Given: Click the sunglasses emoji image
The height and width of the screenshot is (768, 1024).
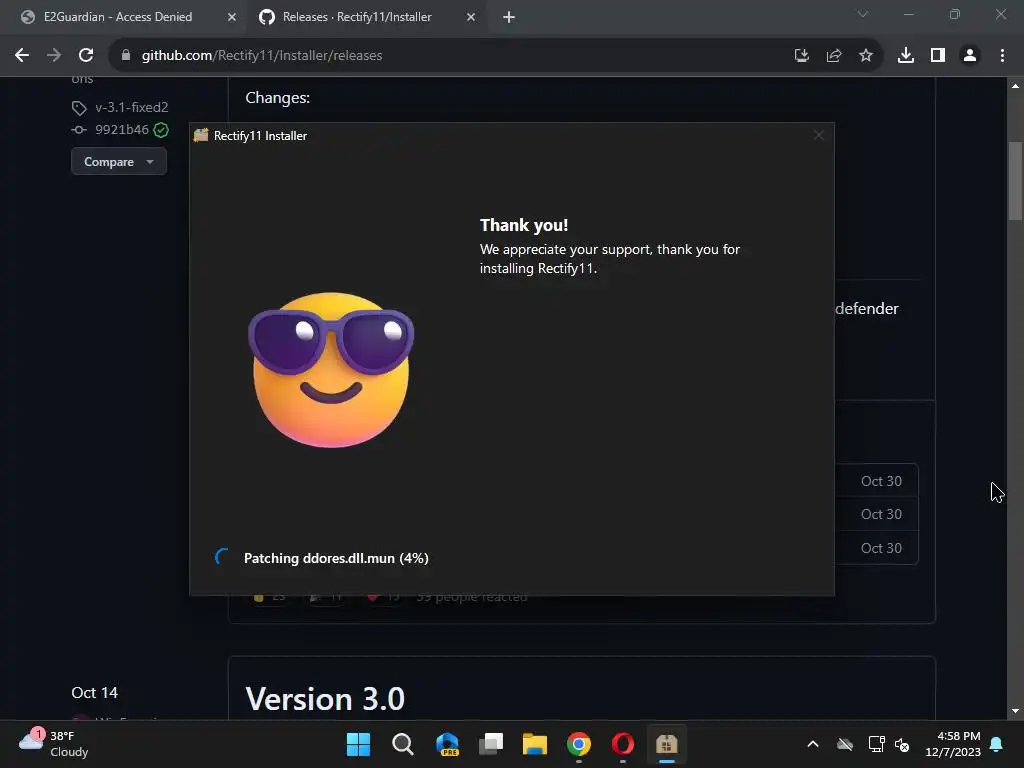Looking at the screenshot, I should click(x=331, y=369).
